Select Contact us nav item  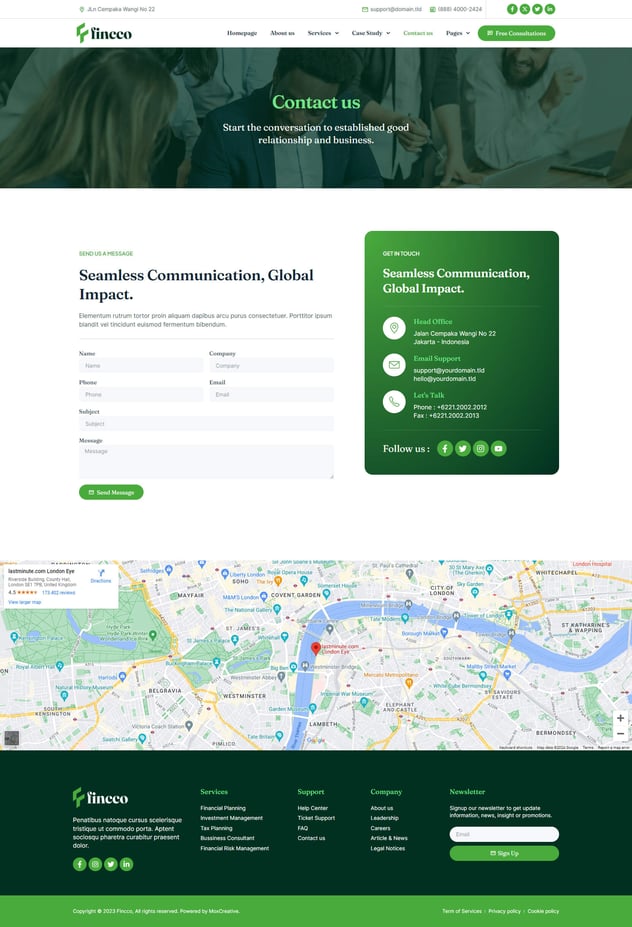[x=418, y=33]
